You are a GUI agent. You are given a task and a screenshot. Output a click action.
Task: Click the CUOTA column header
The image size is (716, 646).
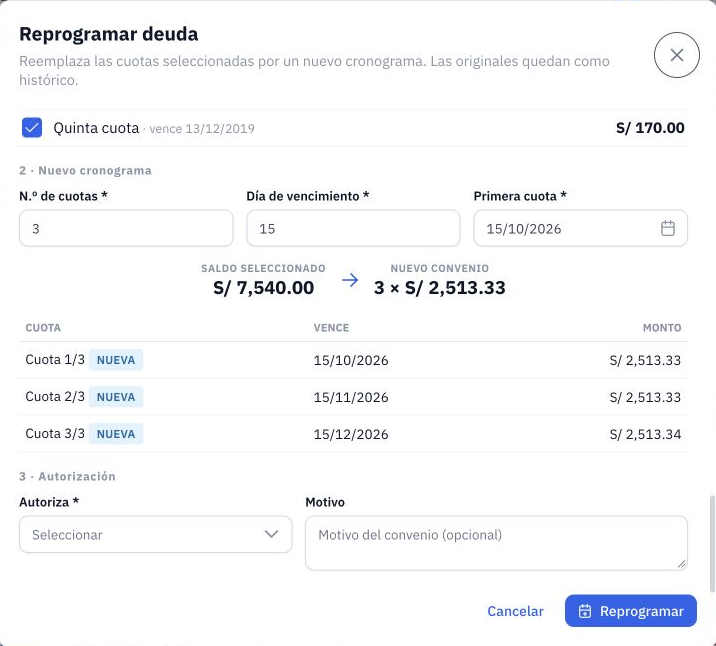[x=43, y=328]
